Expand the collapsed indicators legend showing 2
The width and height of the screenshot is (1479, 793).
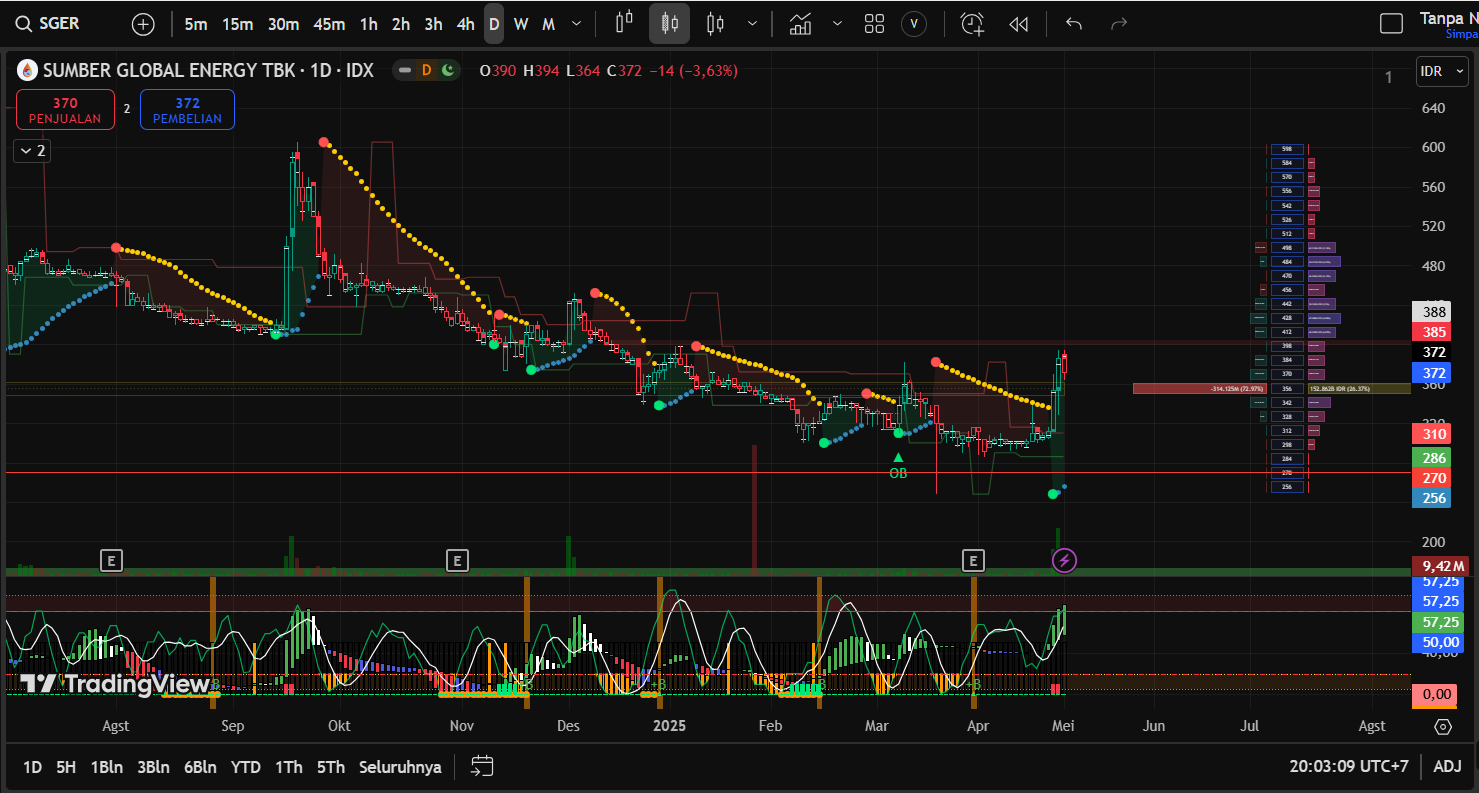[x=31, y=151]
